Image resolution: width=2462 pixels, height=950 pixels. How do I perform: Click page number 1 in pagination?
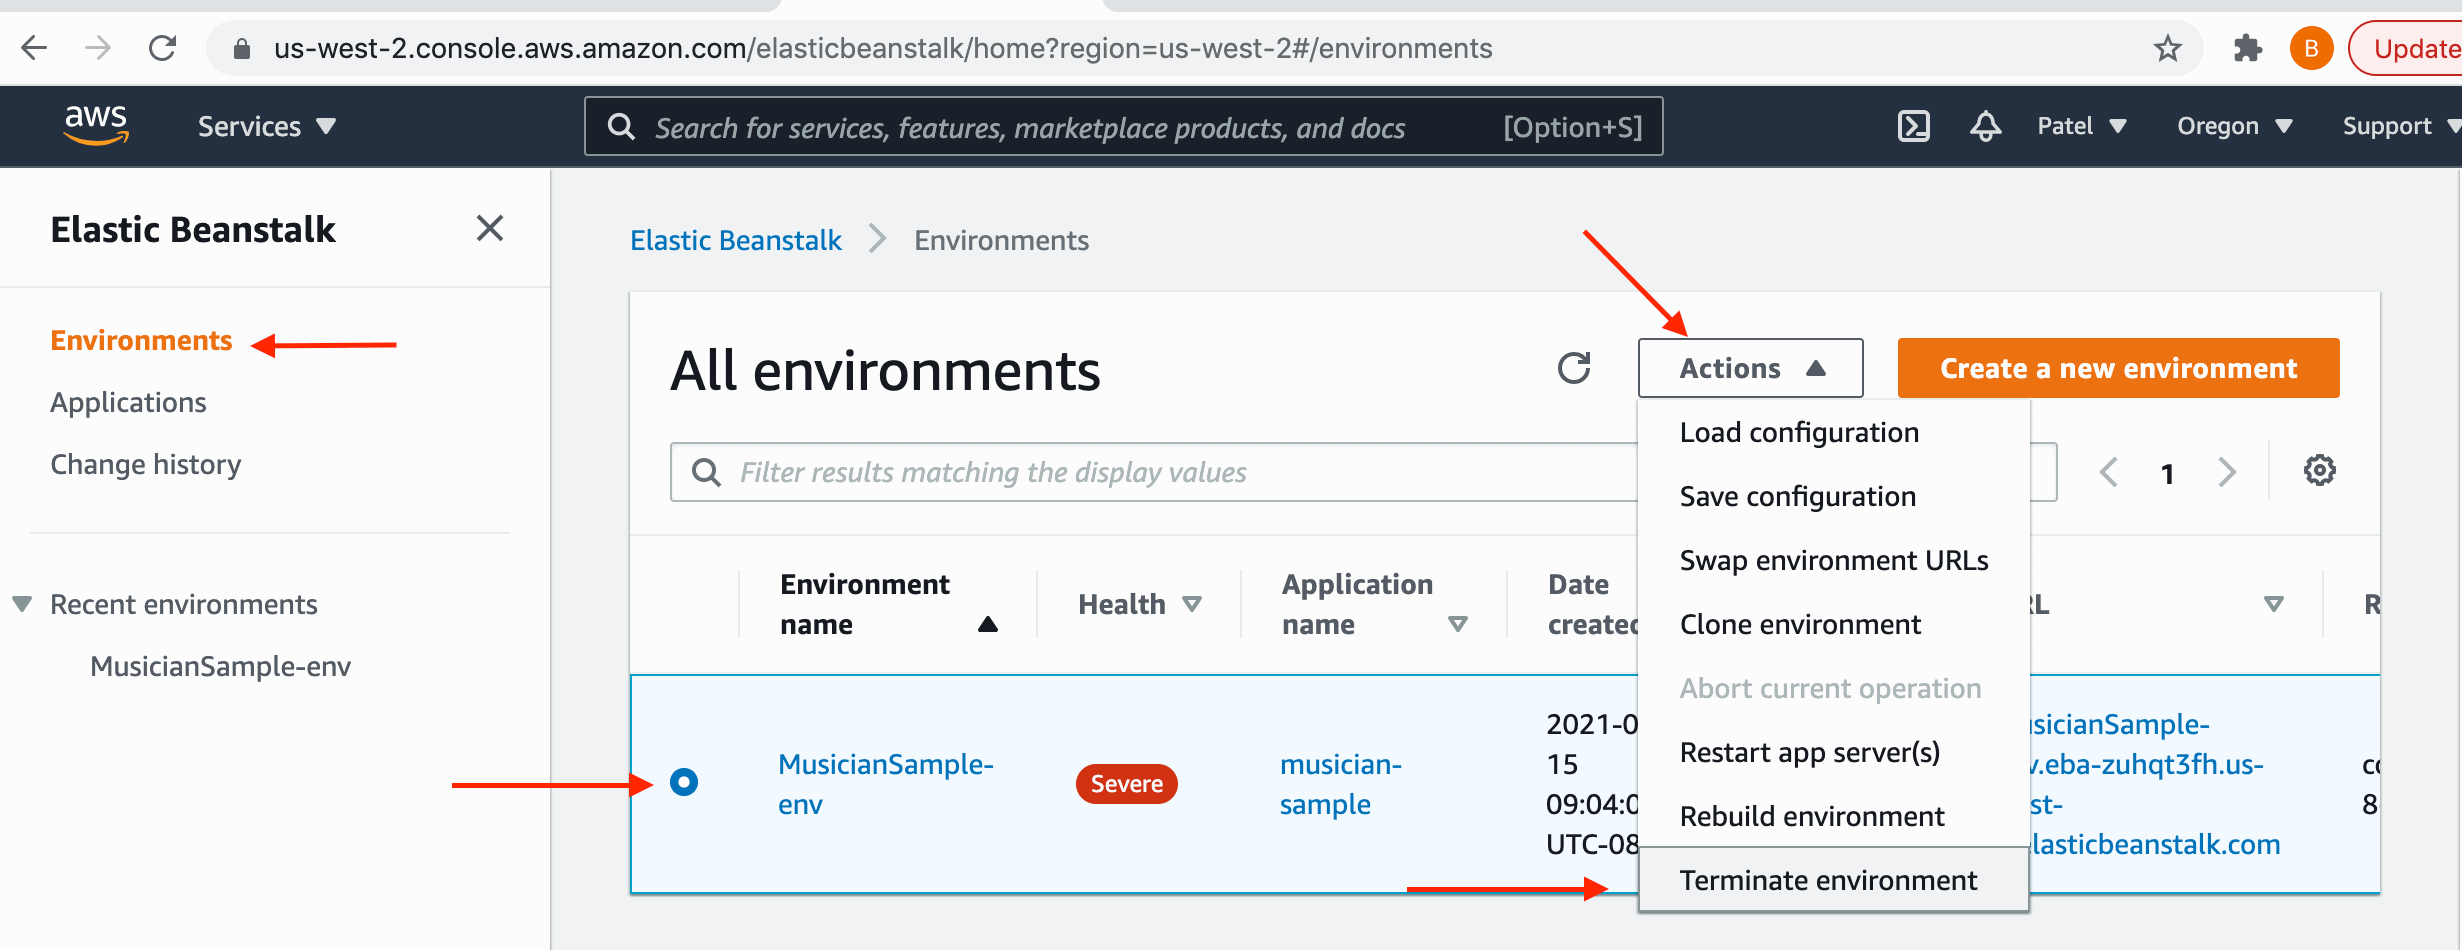coord(2167,473)
